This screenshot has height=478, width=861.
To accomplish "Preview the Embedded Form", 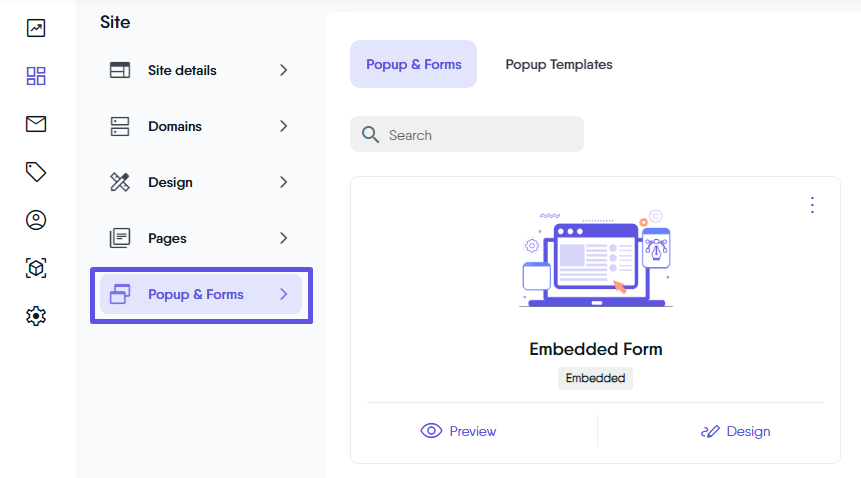I will click(459, 431).
